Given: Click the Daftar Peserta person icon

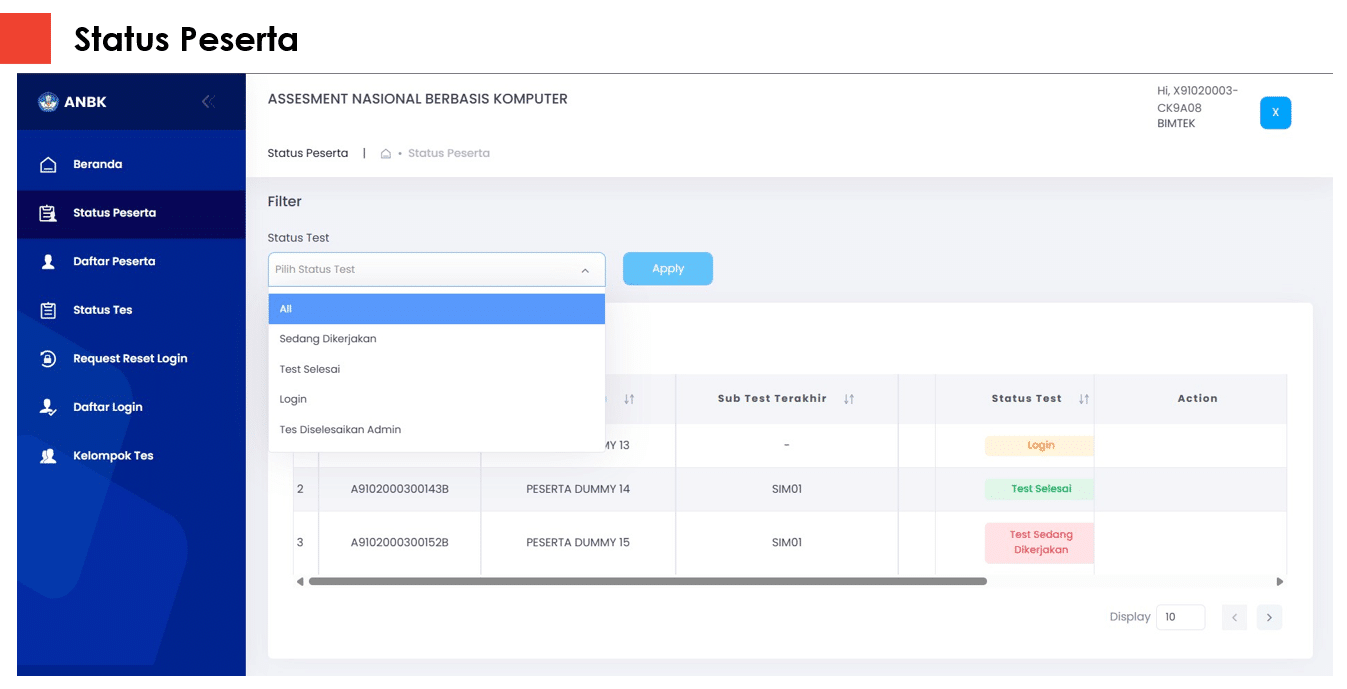Looking at the screenshot, I should [47, 262].
